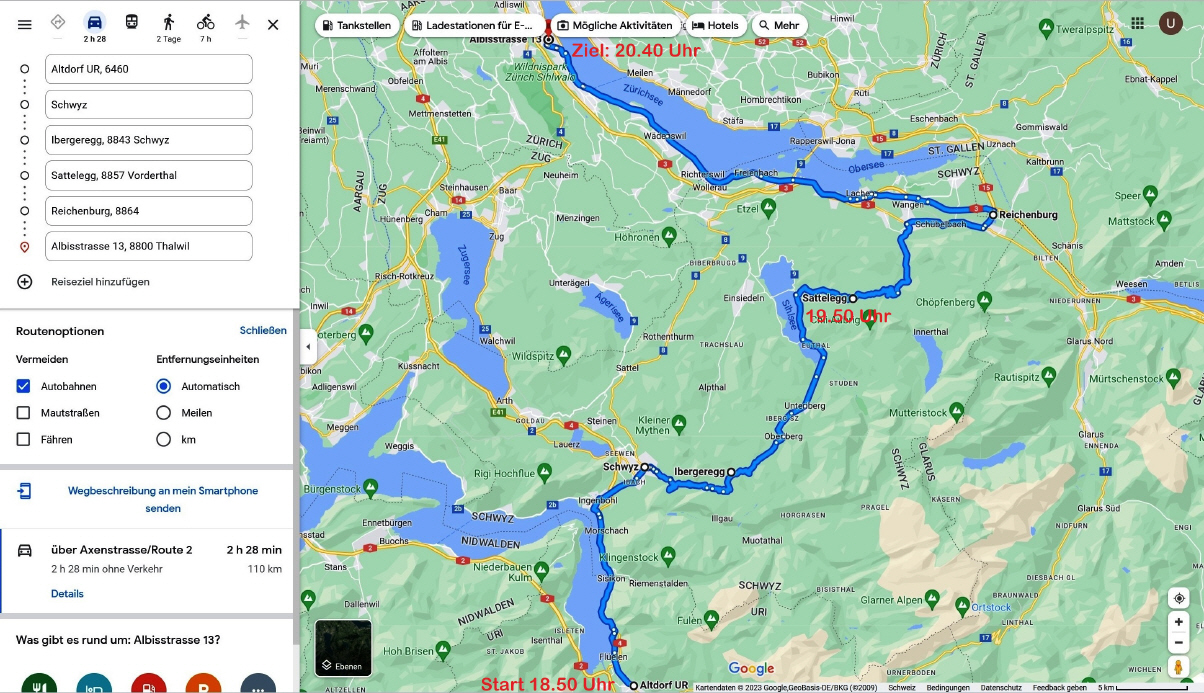1204x693 pixels.
Task: Switch to public transit mode
Action: pyautogui.click(x=131, y=22)
